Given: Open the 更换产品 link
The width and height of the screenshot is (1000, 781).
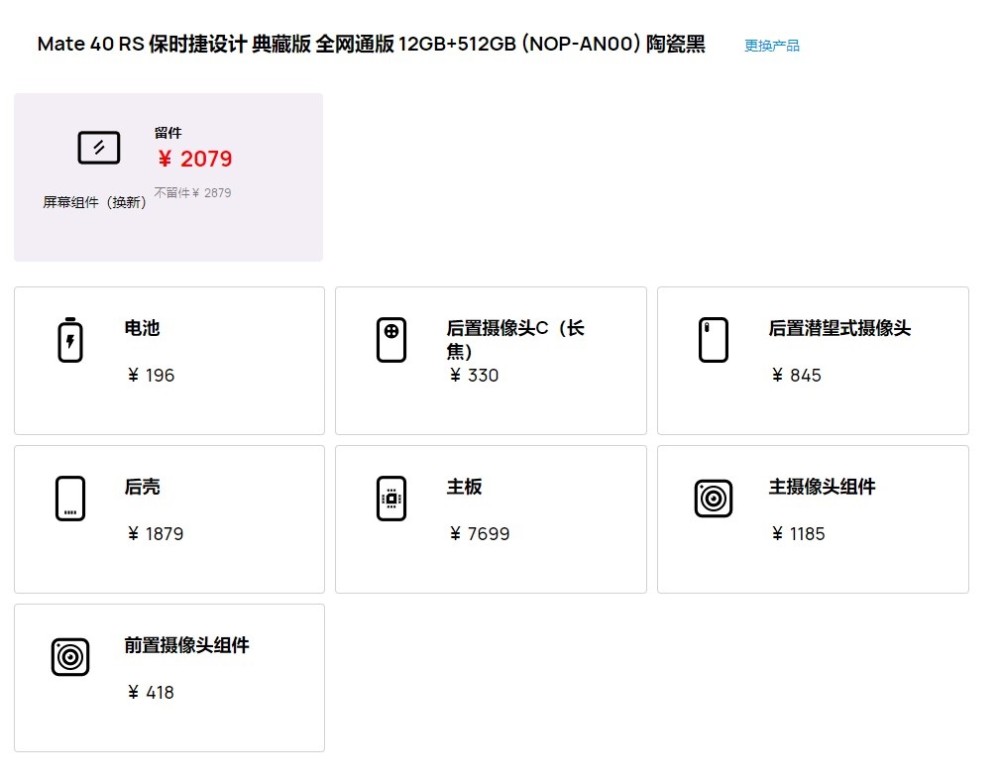Looking at the screenshot, I should click(770, 44).
